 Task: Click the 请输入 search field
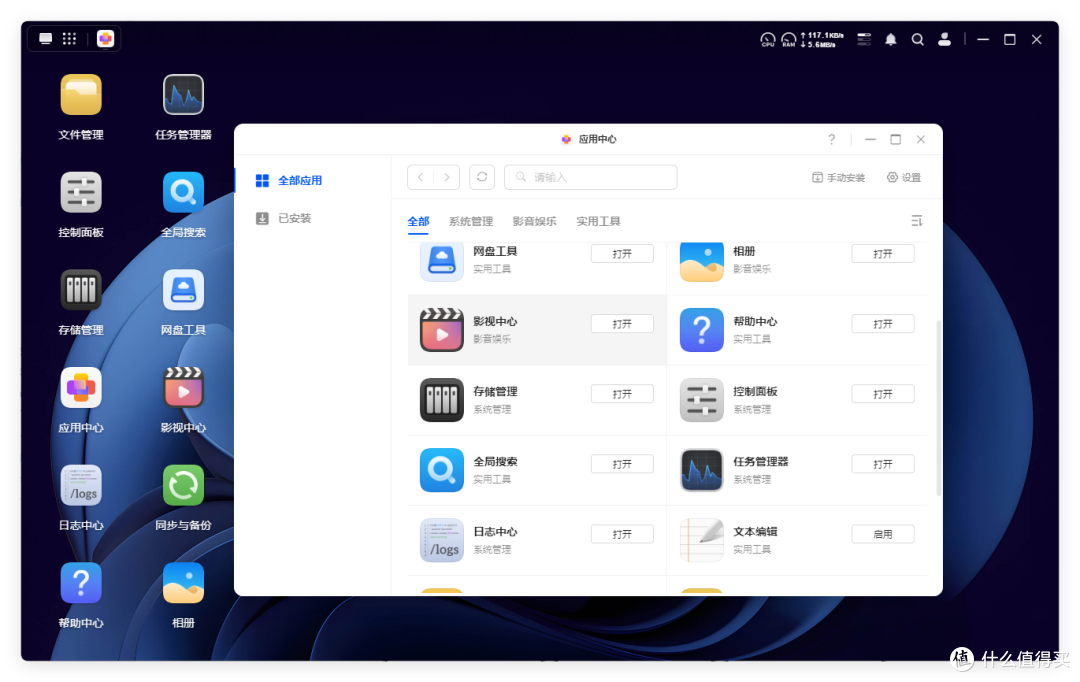pos(591,177)
